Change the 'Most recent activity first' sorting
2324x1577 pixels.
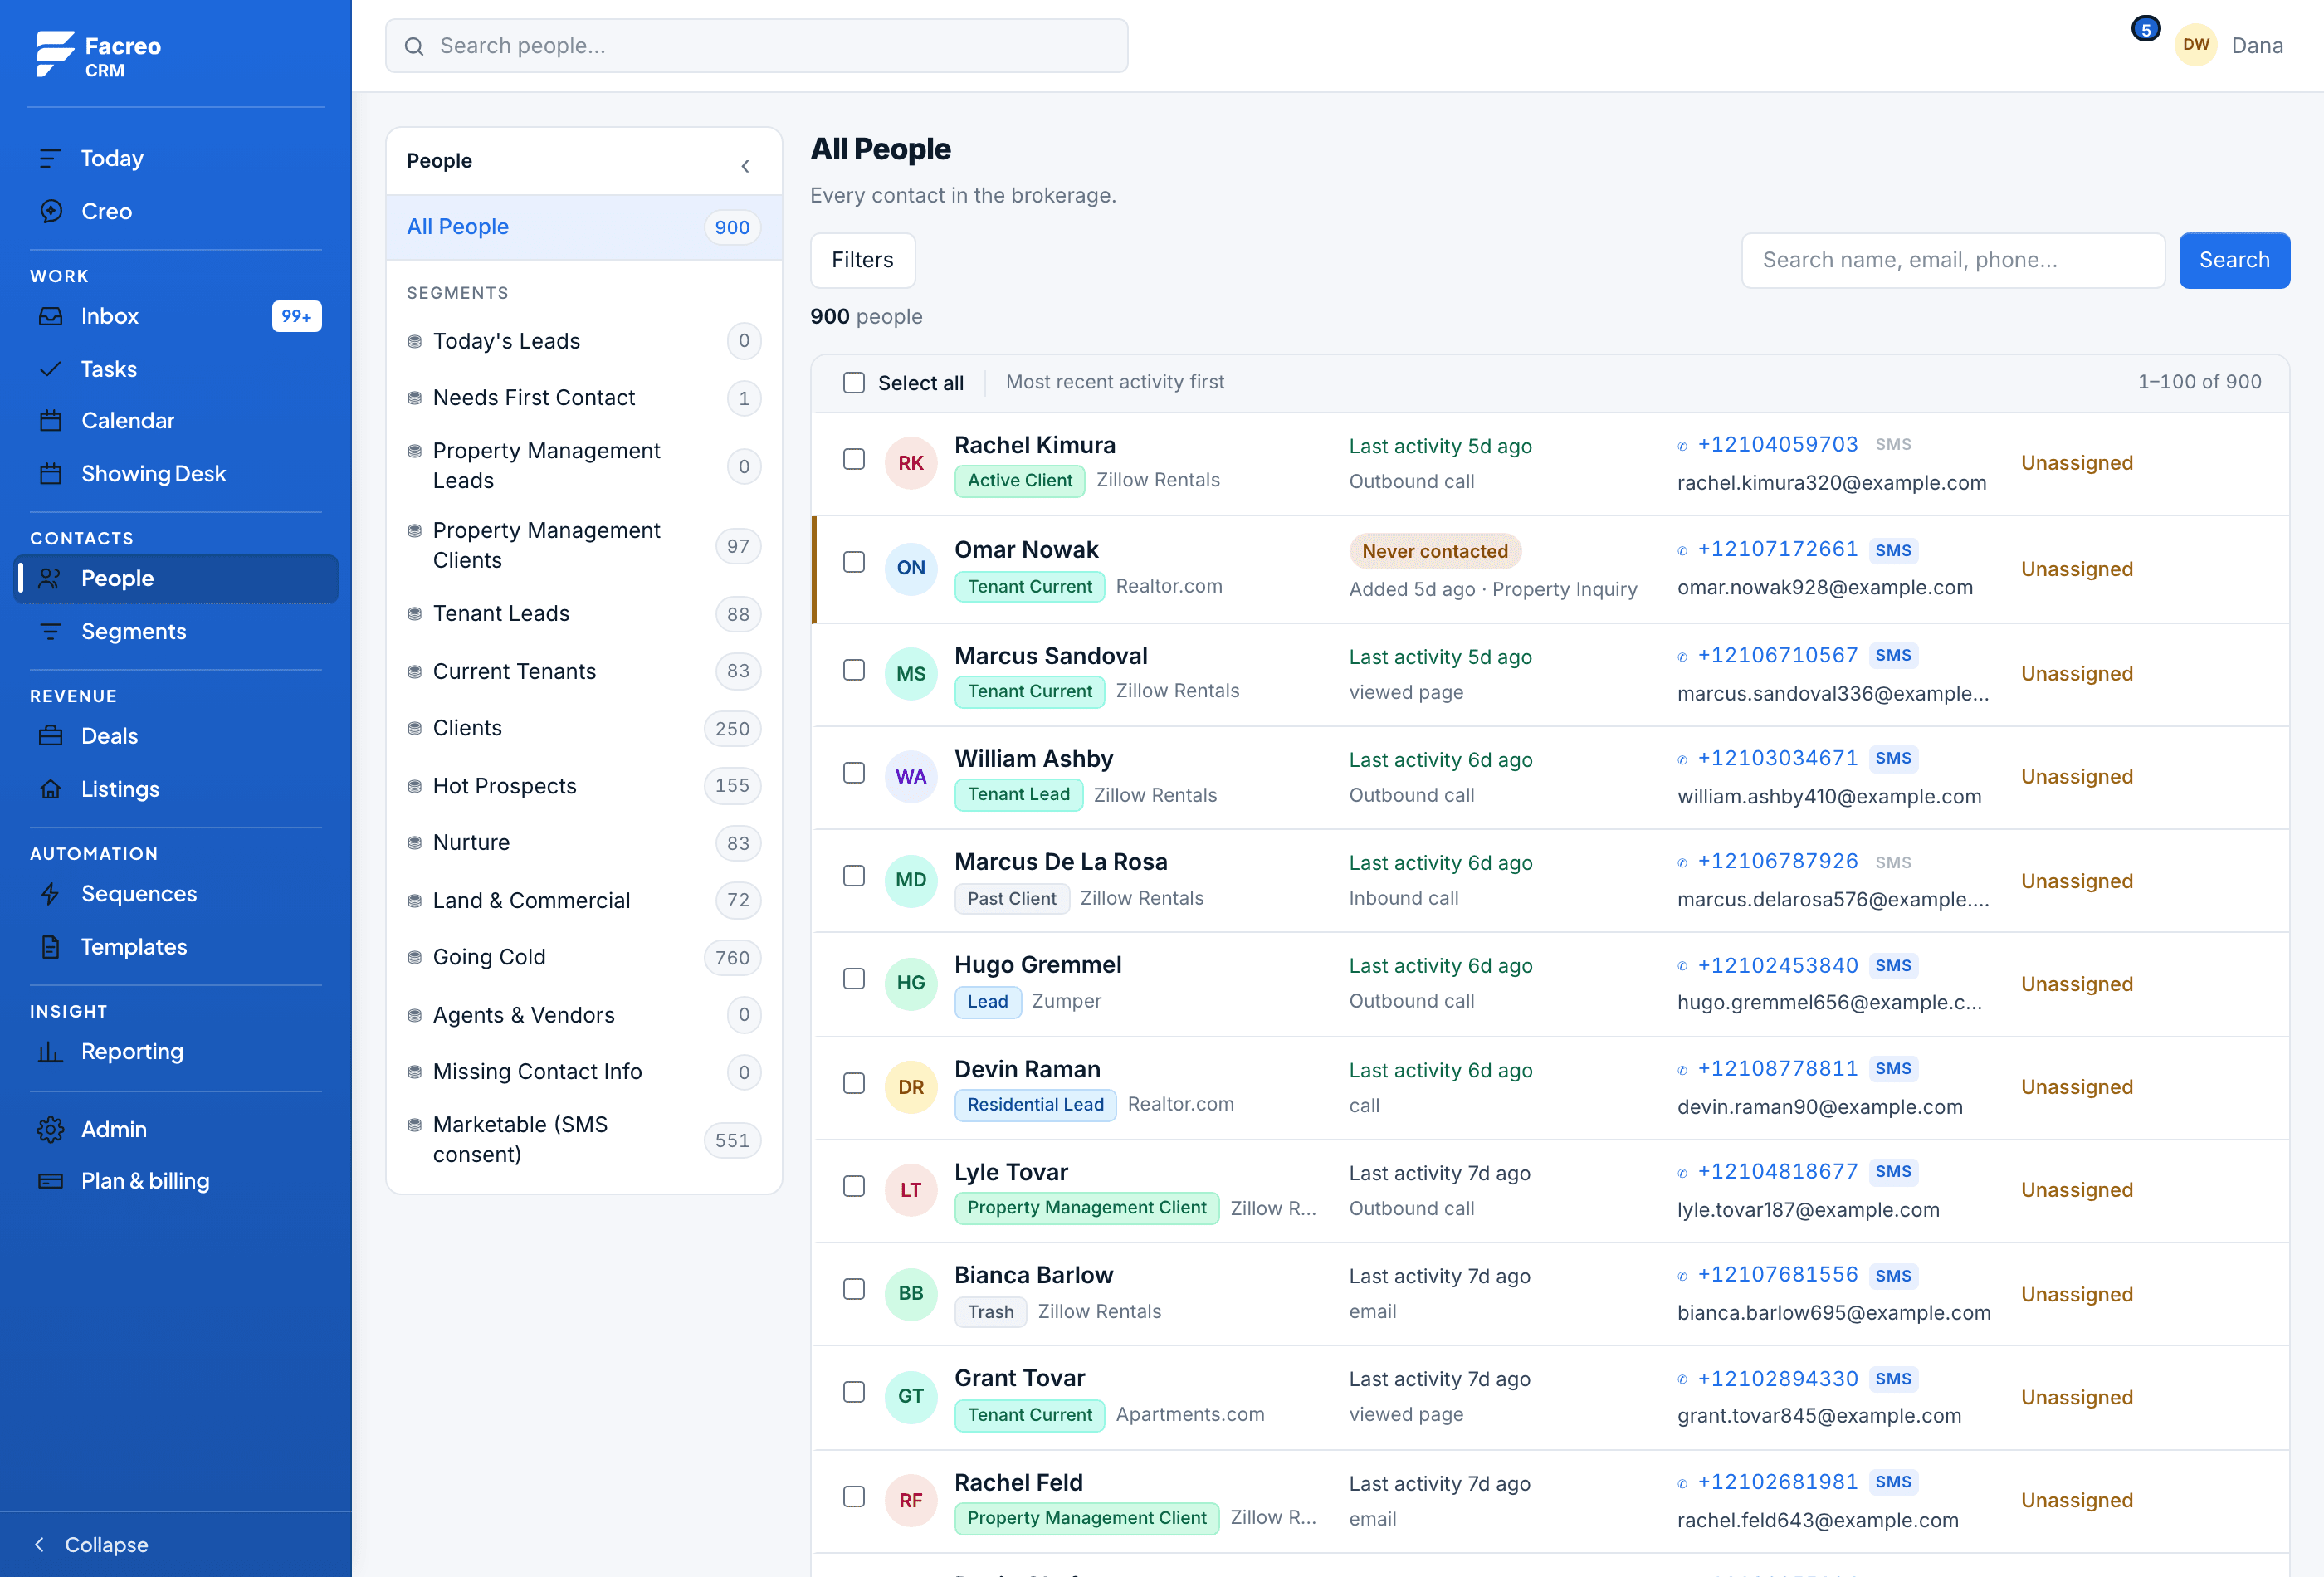click(1115, 382)
